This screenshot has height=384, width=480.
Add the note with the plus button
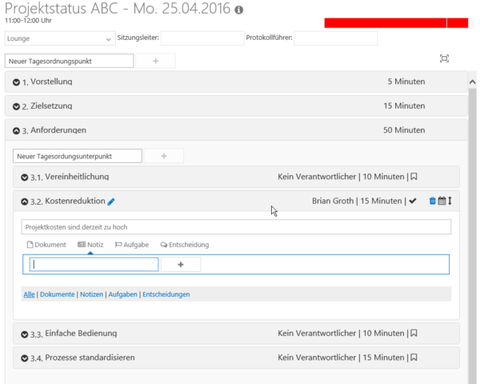[181, 265]
